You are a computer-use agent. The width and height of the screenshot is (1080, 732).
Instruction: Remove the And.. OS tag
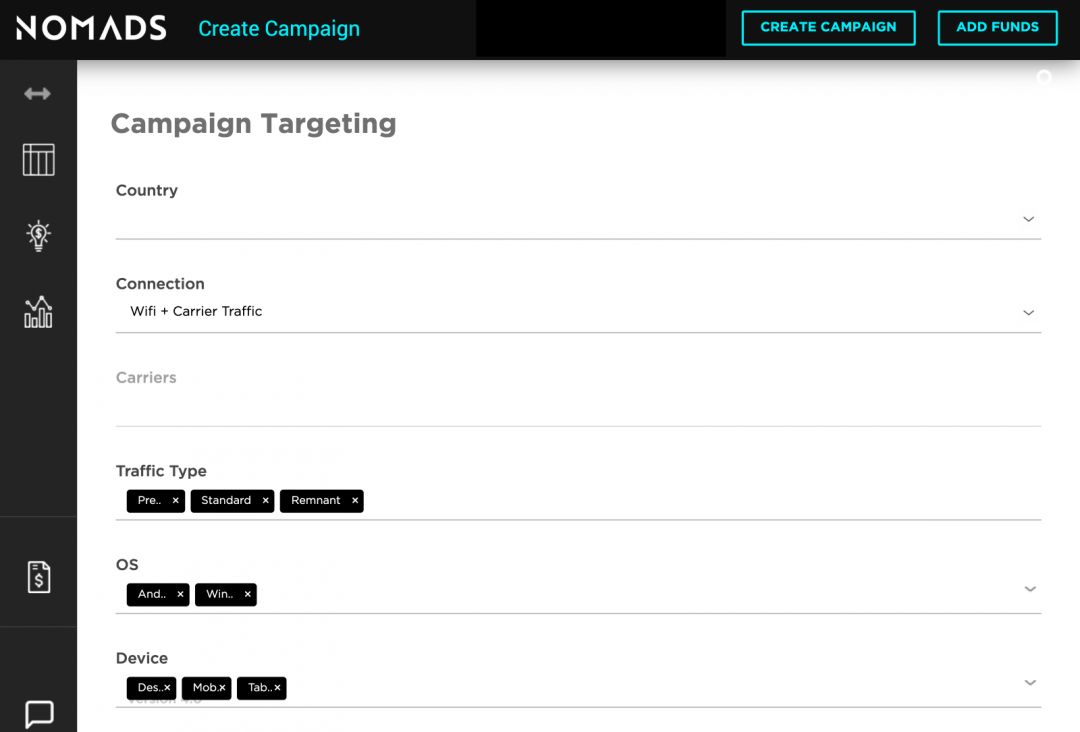pyautogui.click(x=180, y=594)
